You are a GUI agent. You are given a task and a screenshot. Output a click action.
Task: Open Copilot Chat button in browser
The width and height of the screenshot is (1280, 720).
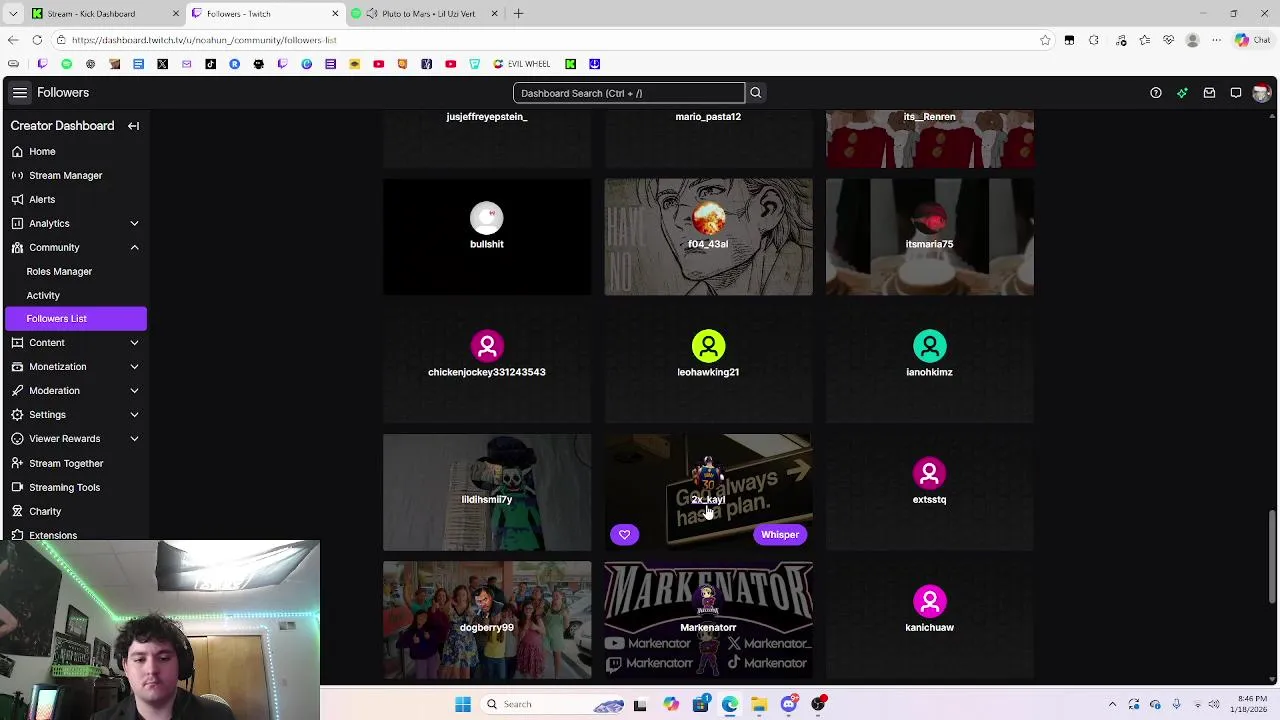(1254, 40)
